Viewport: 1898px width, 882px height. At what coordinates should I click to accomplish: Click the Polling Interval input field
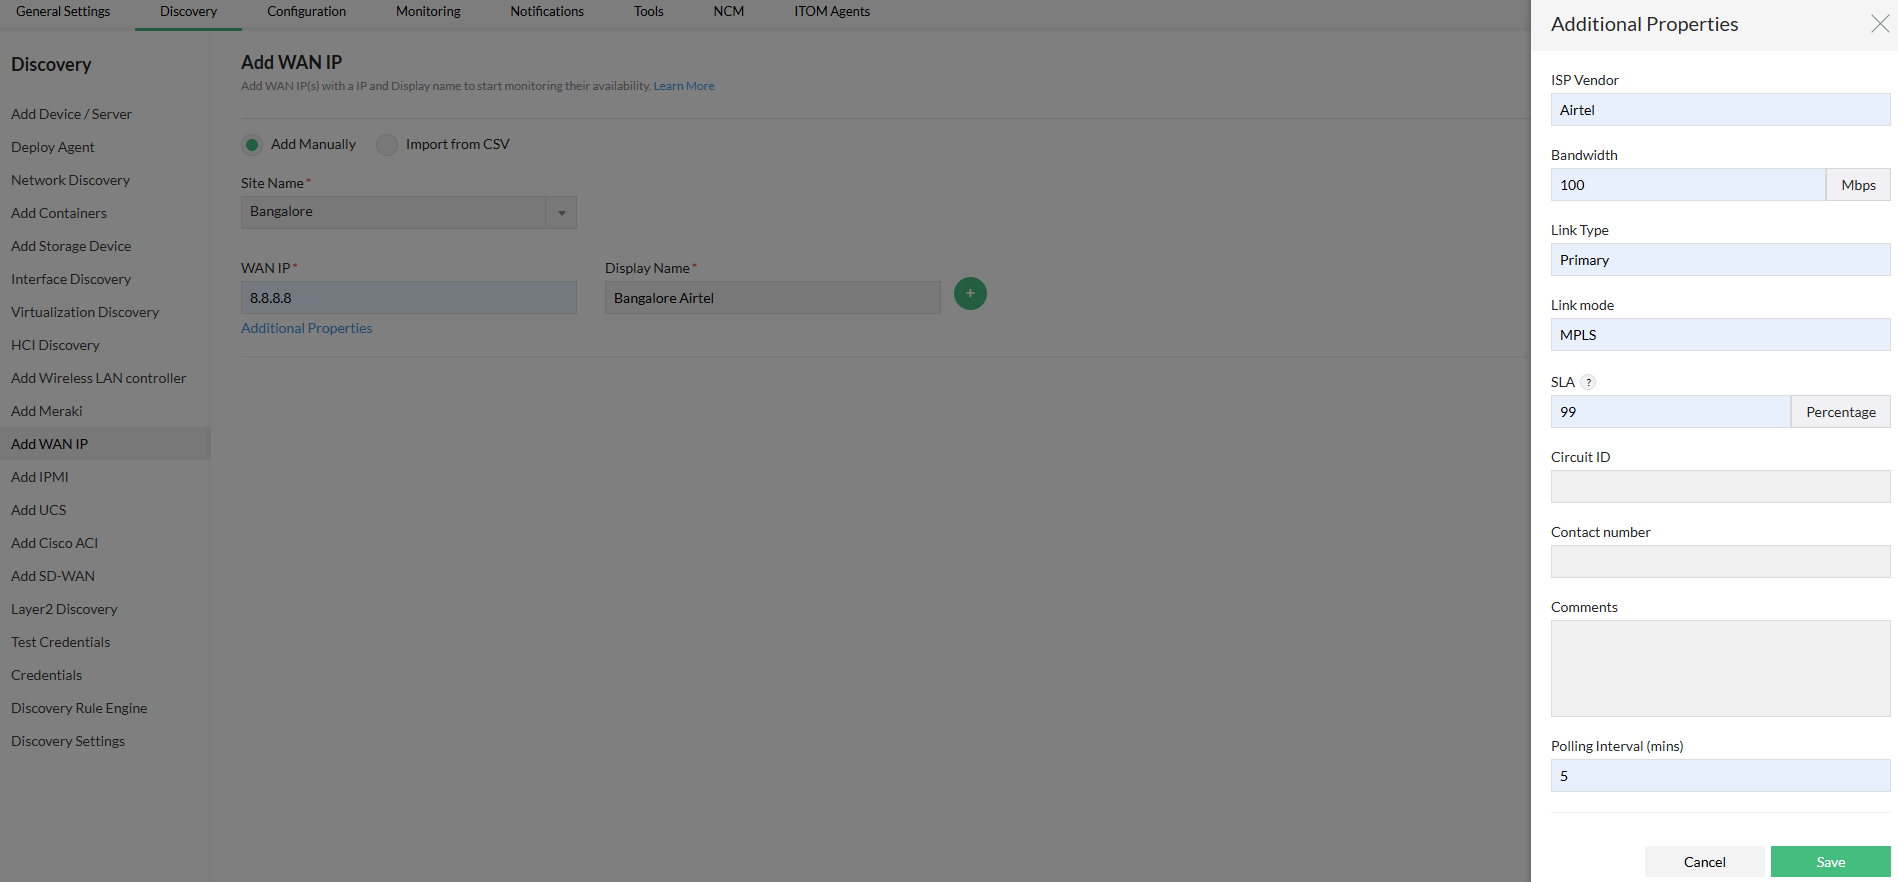(1720, 776)
